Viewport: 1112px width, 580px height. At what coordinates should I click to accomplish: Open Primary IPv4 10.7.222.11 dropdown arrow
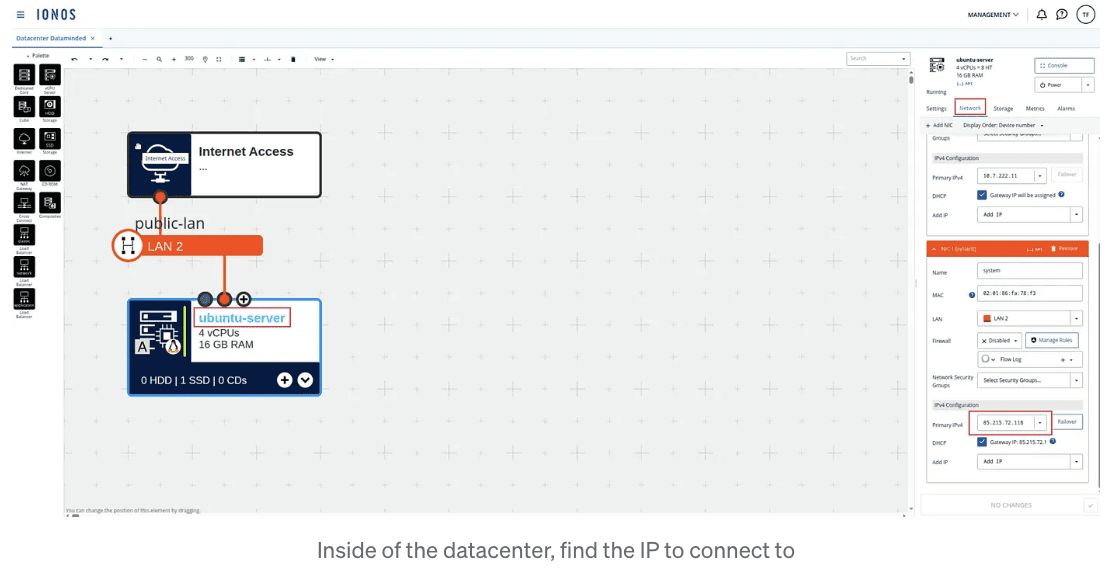1040,176
